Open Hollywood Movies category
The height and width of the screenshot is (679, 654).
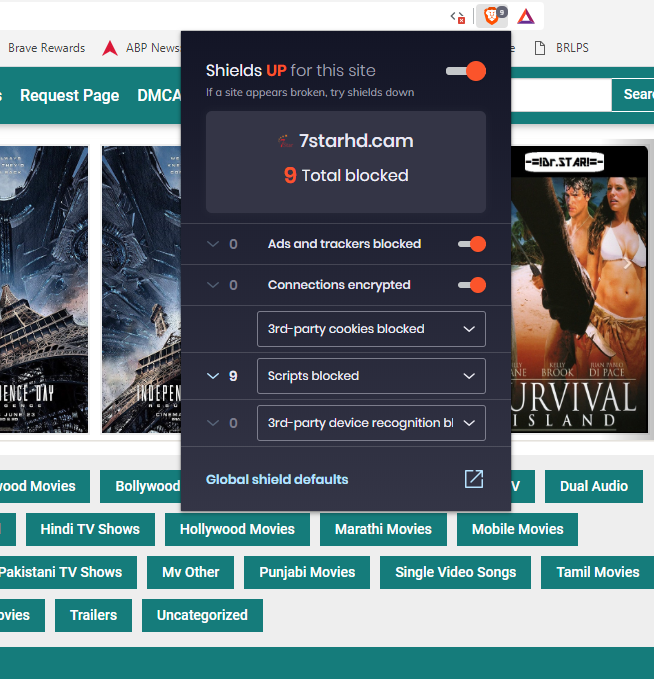[x=237, y=529]
